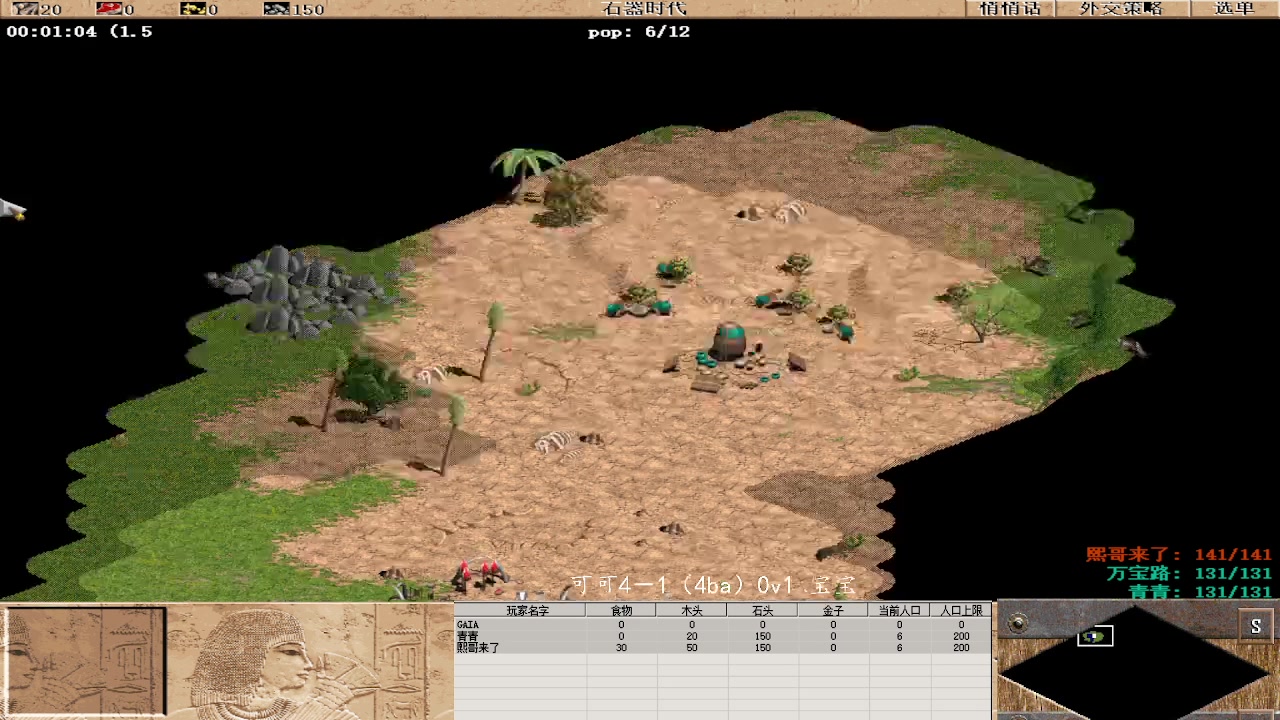The width and height of the screenshot is (1280, 720).
Task: Click the wood value 50 for 熙哥来了
Action: (692, 648)
